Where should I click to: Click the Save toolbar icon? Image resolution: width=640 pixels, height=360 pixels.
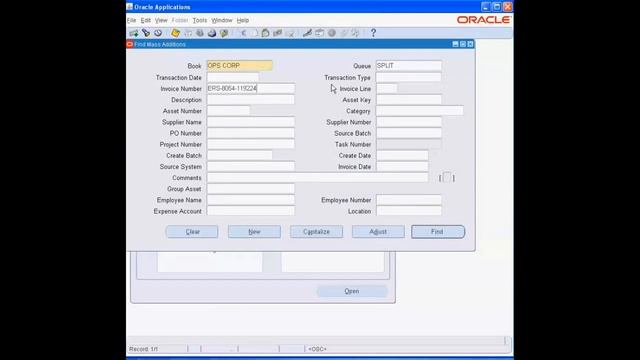pyautogui.click(x=176, y=33)
